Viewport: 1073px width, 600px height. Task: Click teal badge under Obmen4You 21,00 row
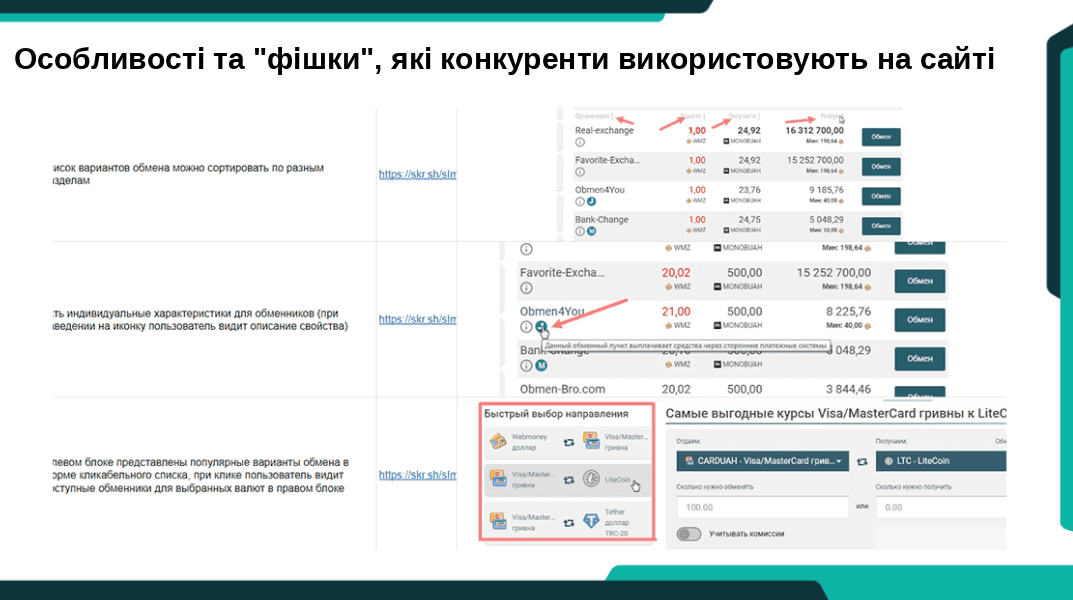(x=541, y=327)
